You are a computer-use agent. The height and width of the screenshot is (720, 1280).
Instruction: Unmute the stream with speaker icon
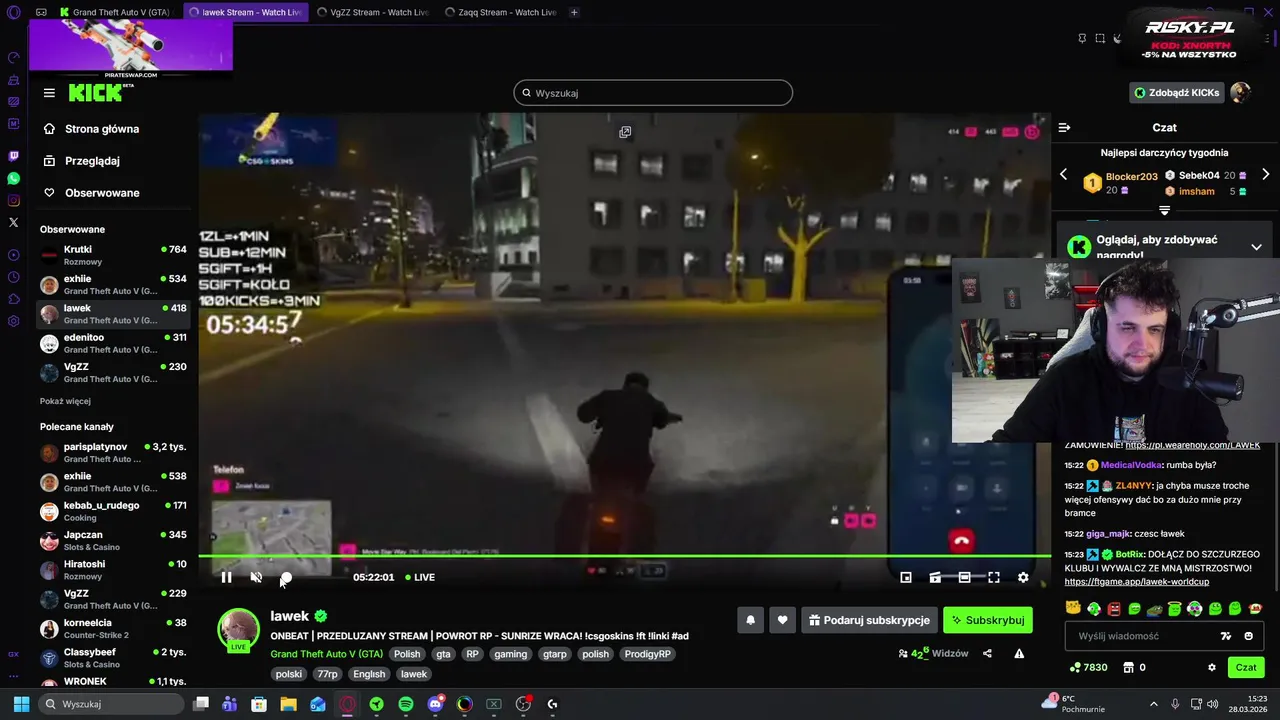point(256,577)
